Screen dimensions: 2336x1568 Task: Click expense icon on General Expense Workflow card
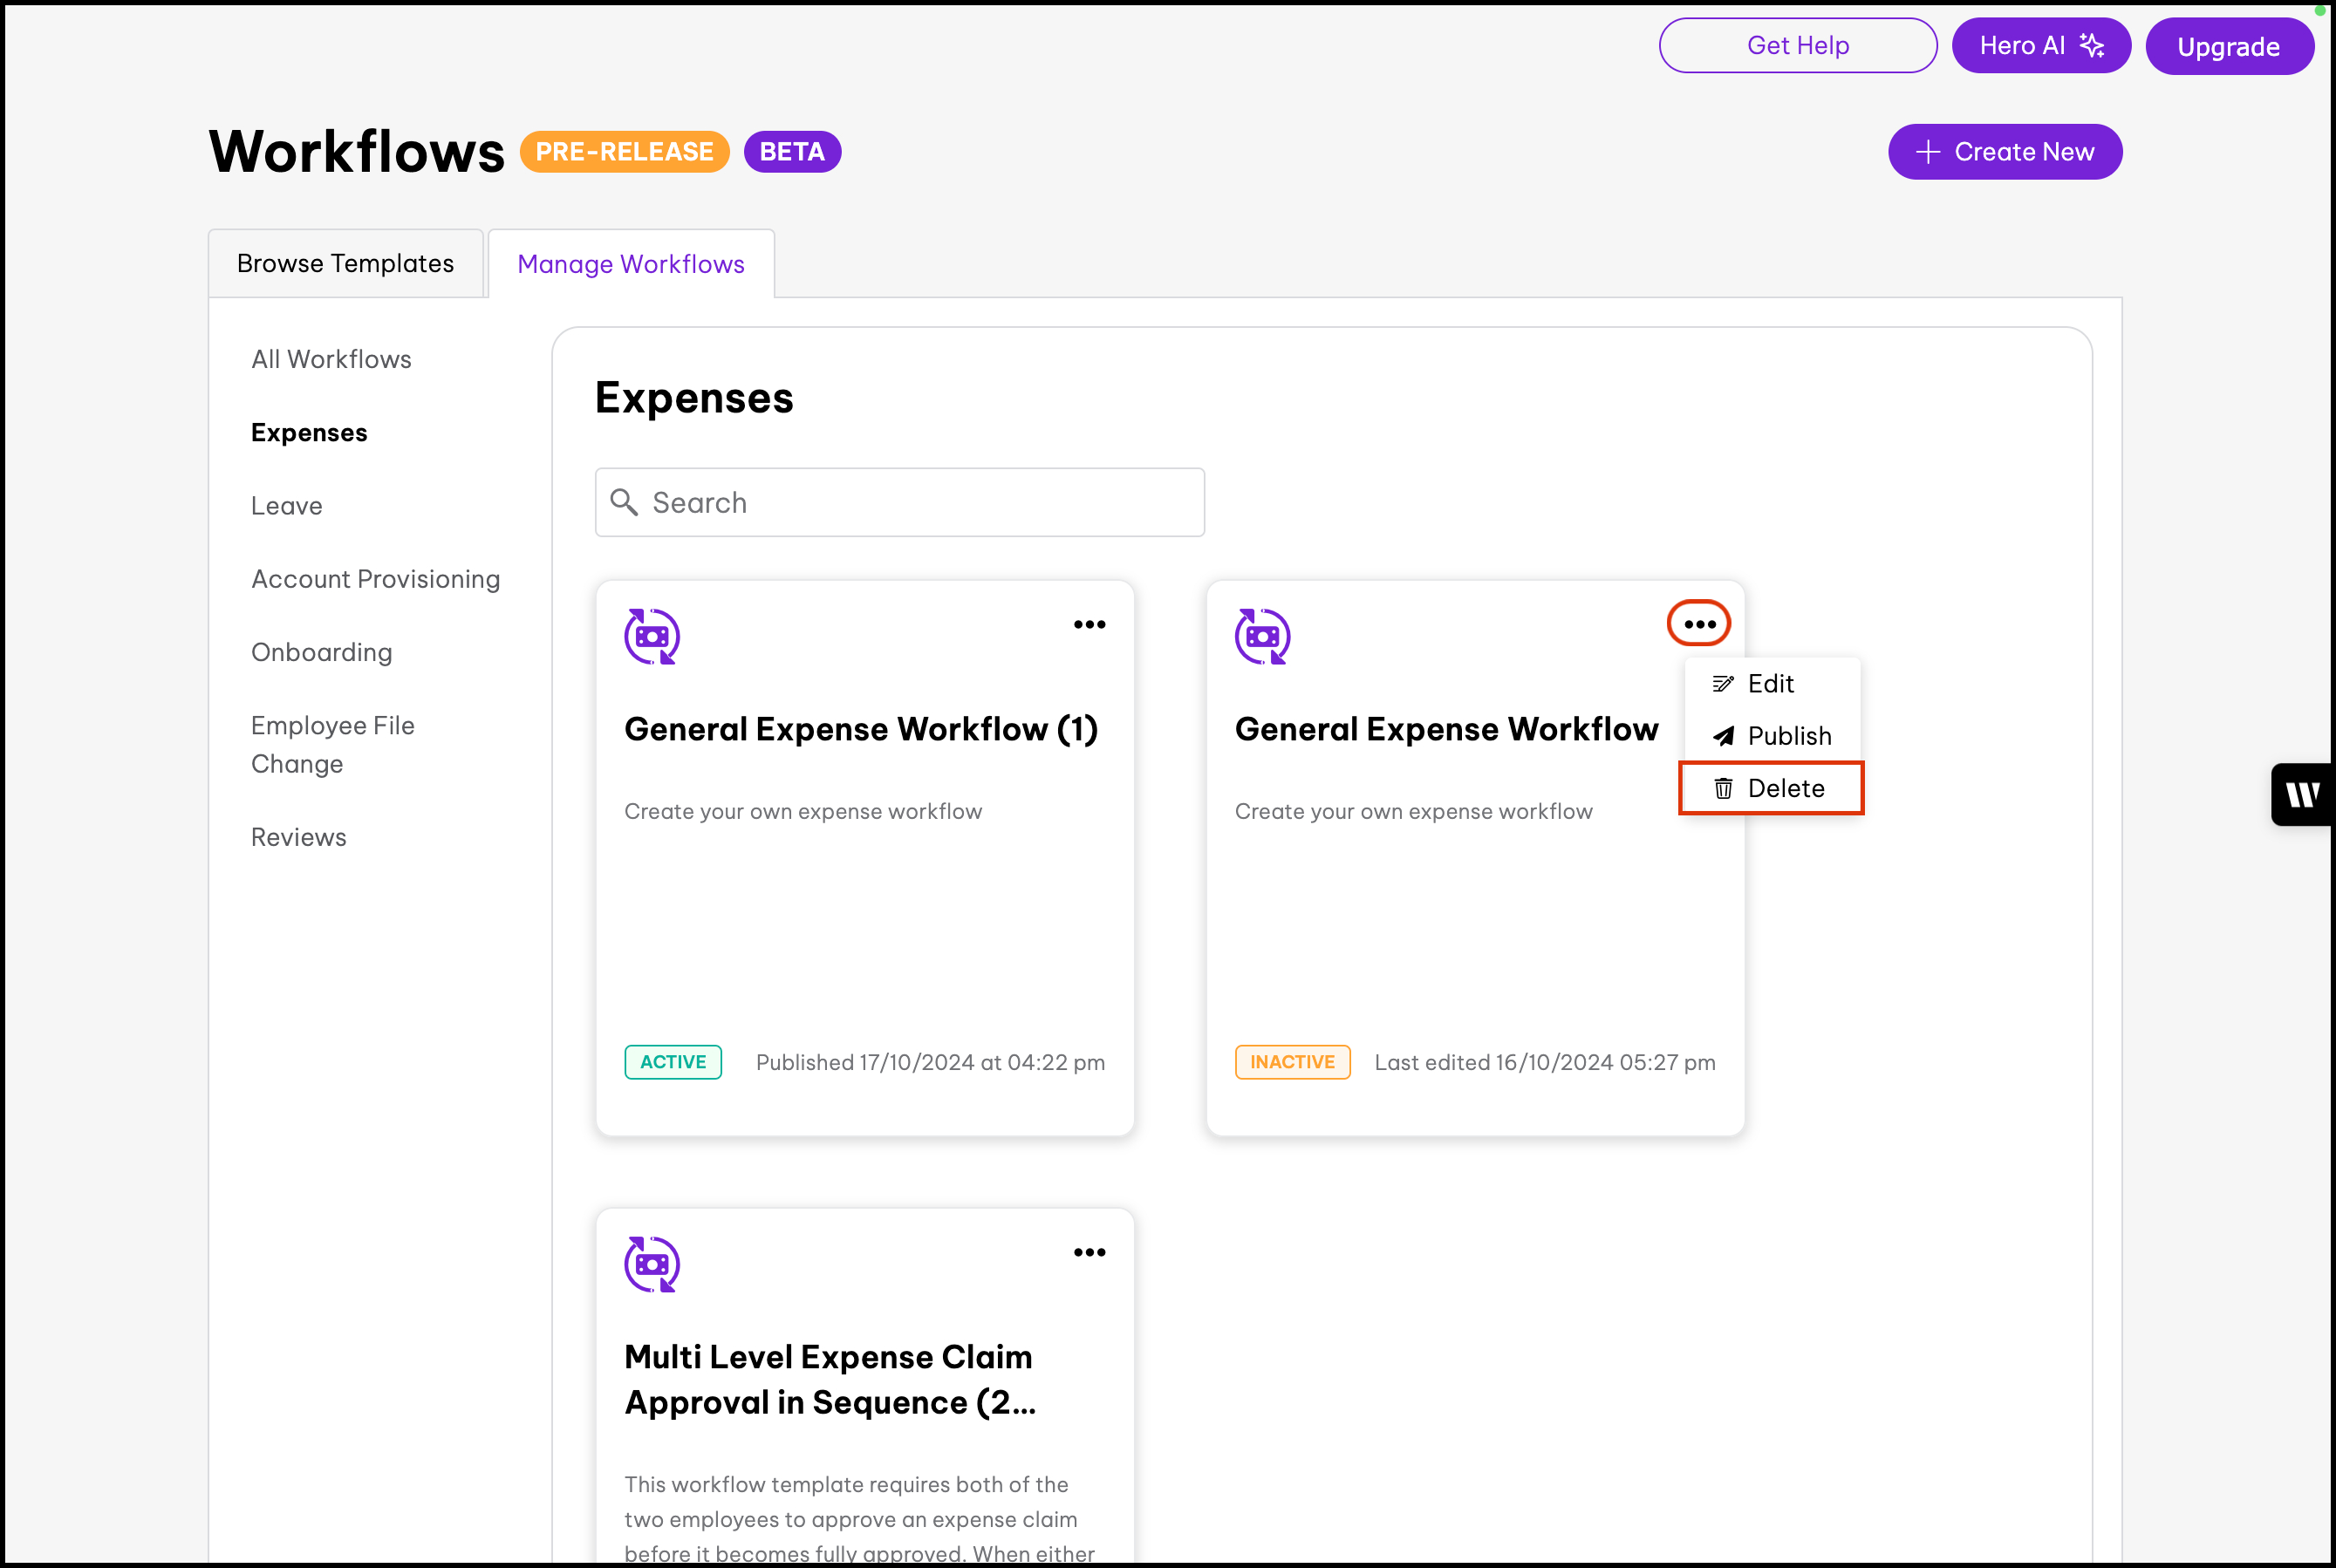point(1262,636)
